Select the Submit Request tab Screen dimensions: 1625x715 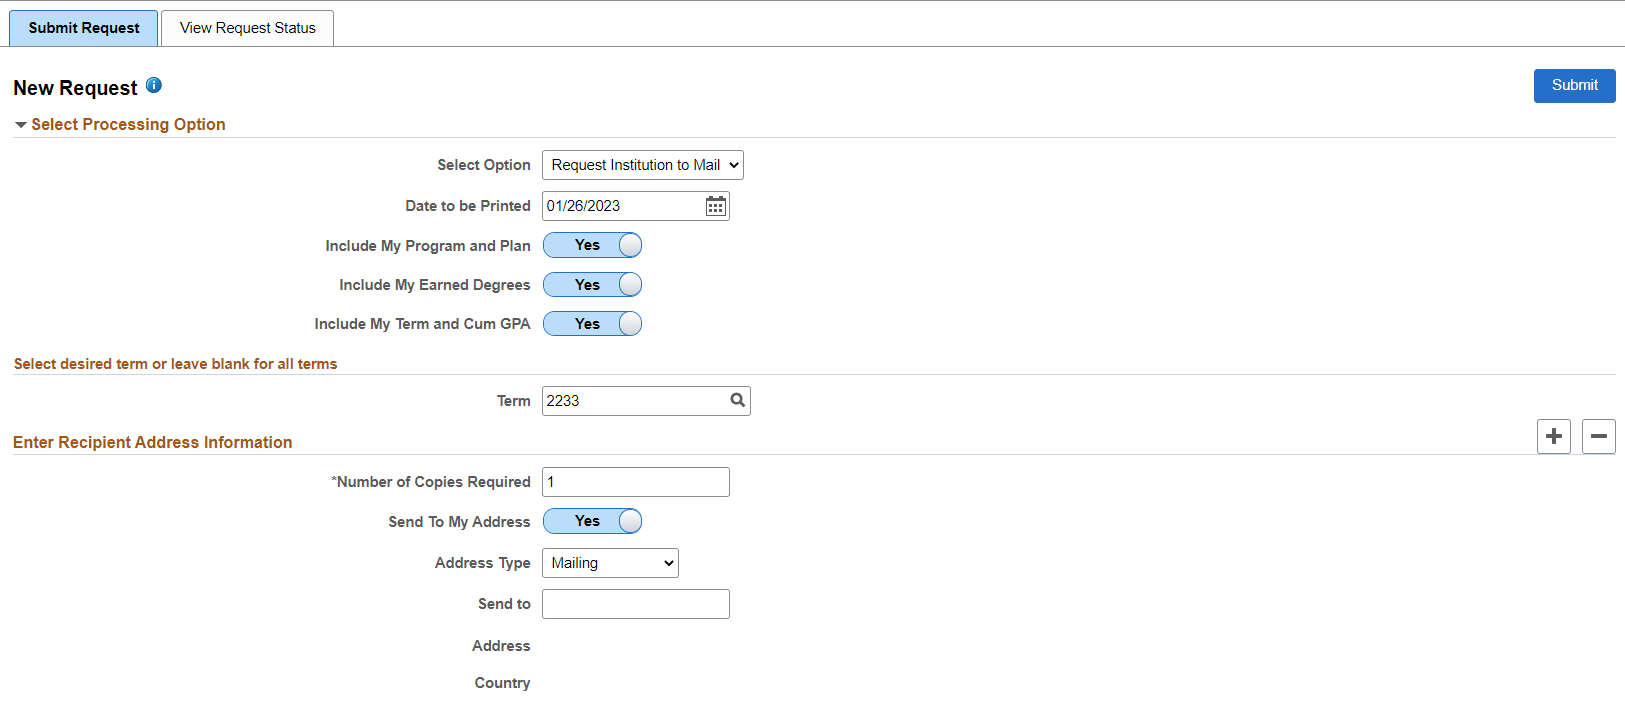[84, 28]
